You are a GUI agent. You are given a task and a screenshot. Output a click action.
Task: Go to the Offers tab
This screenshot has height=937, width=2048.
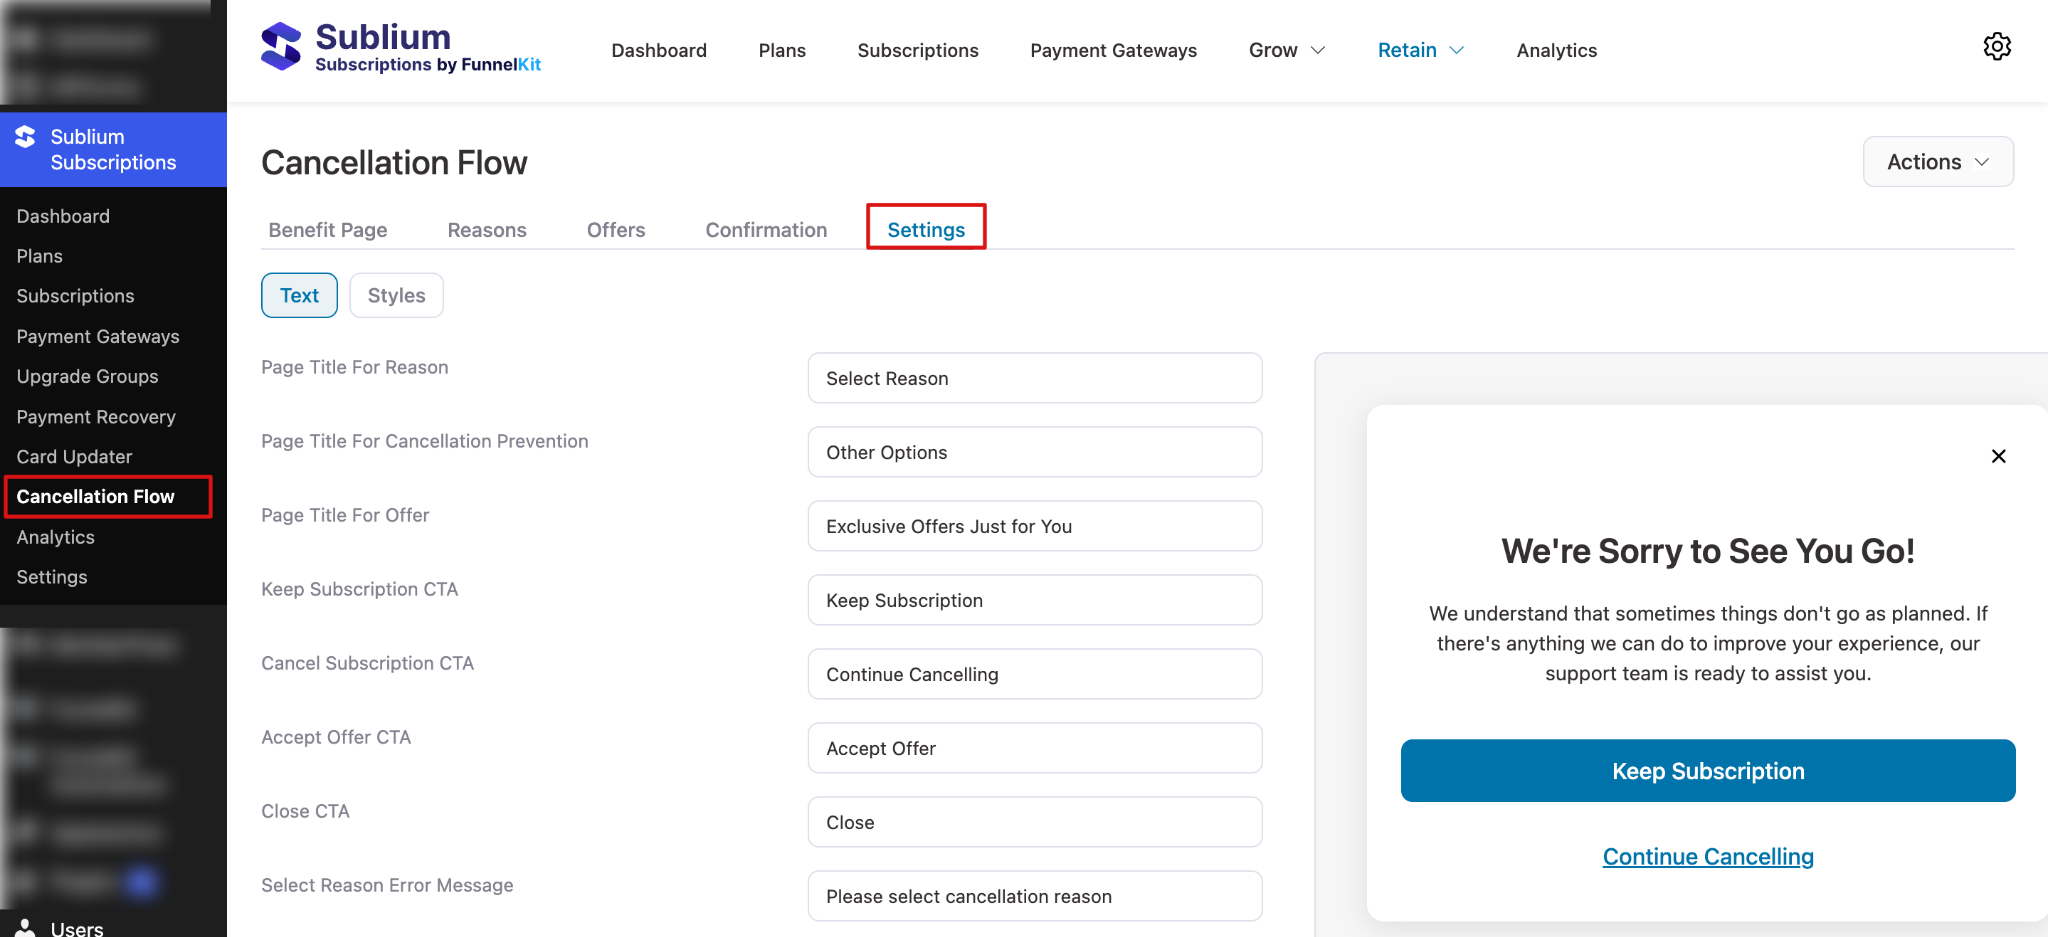[x=616, y=230]
